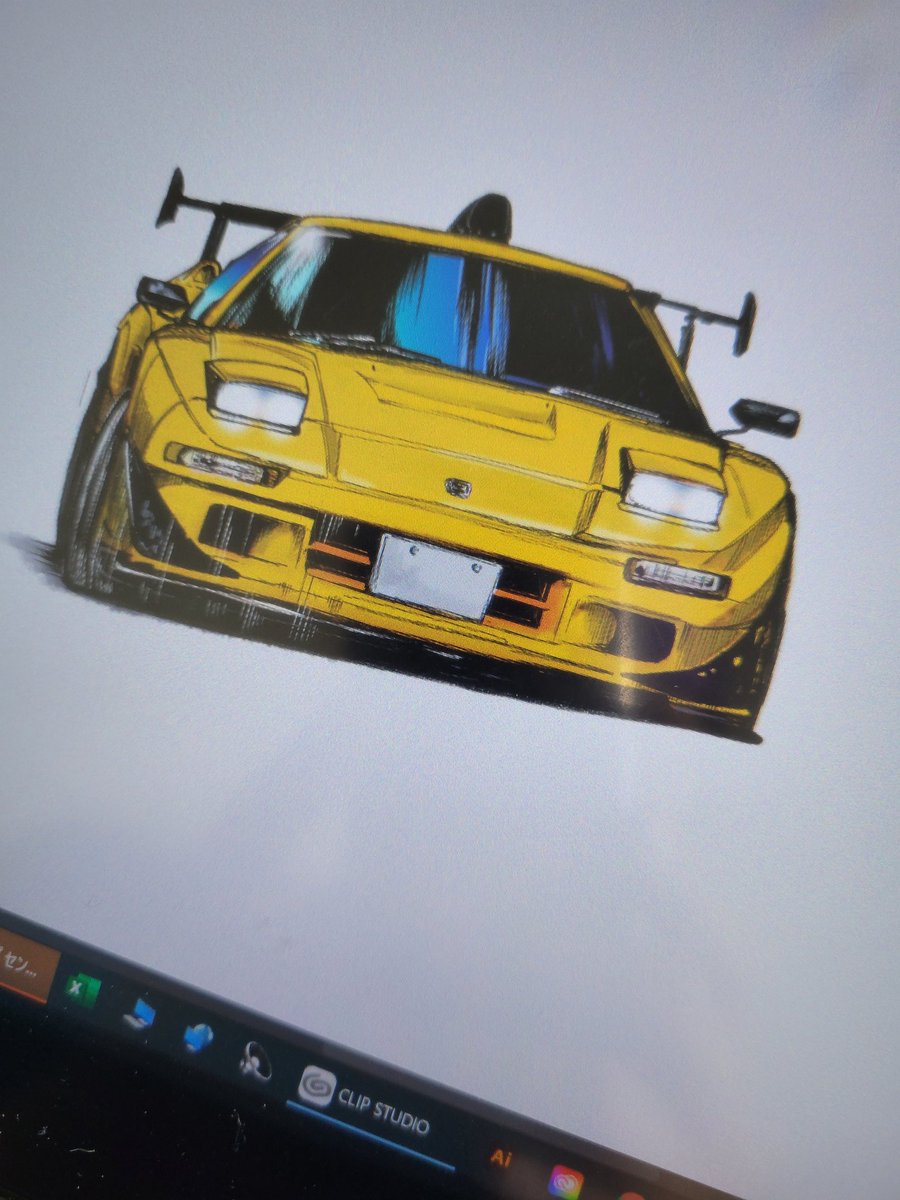
Task: Click the blue computer icon next to Excel
Action: (139, 1014)
